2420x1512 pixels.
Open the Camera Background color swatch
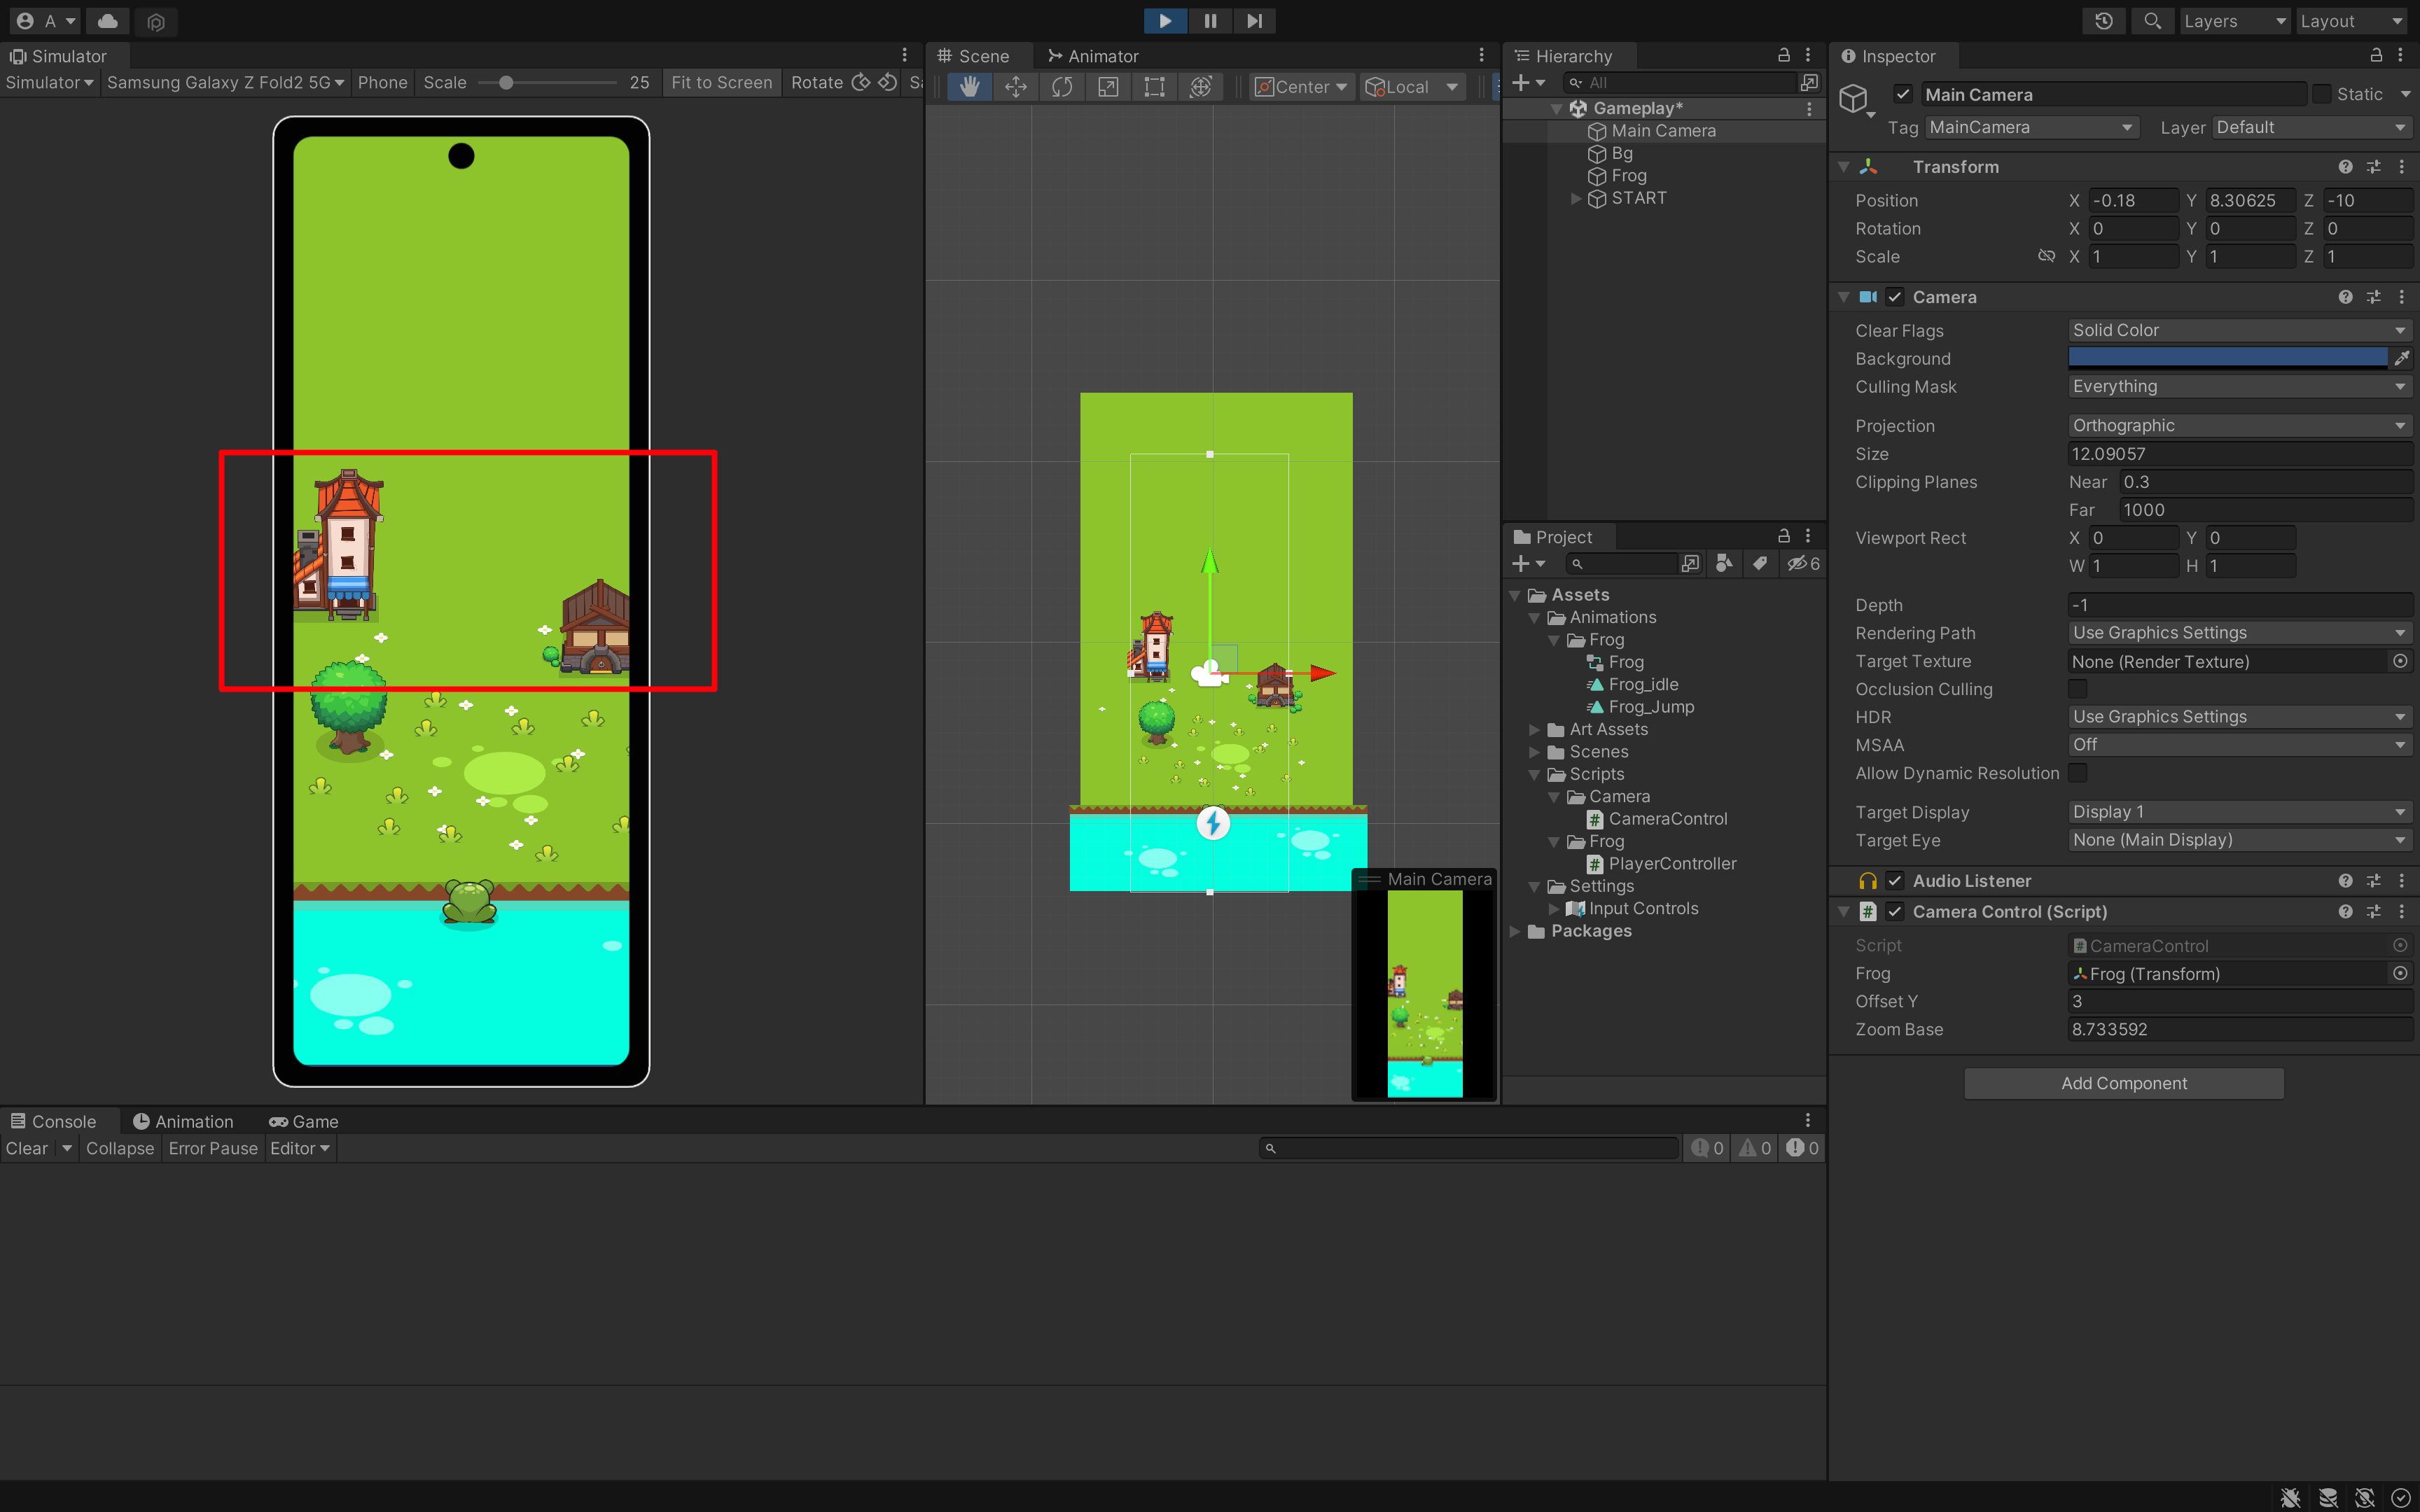coord(2227,358)
